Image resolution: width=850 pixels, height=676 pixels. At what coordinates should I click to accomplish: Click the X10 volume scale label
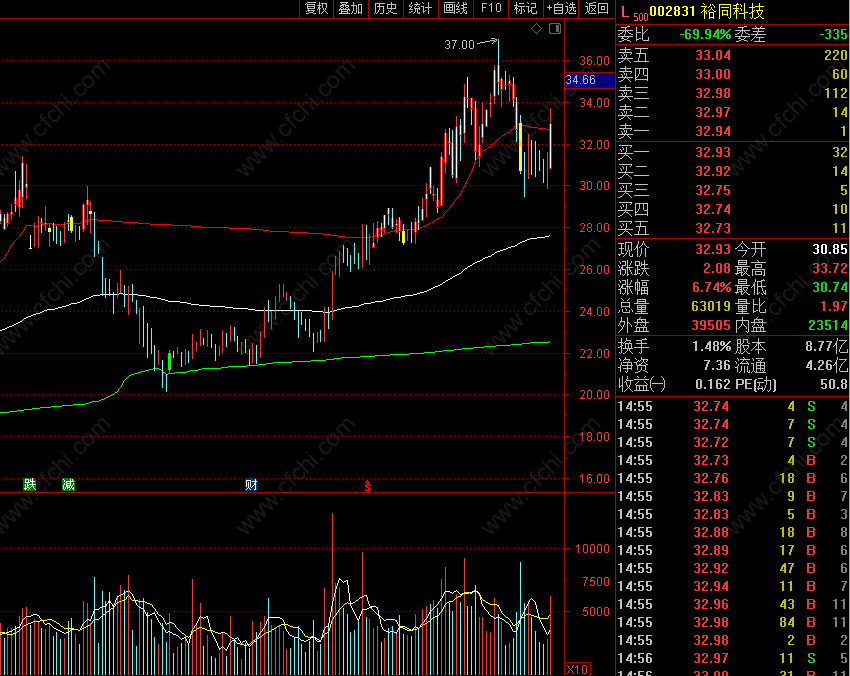point(577,669)
